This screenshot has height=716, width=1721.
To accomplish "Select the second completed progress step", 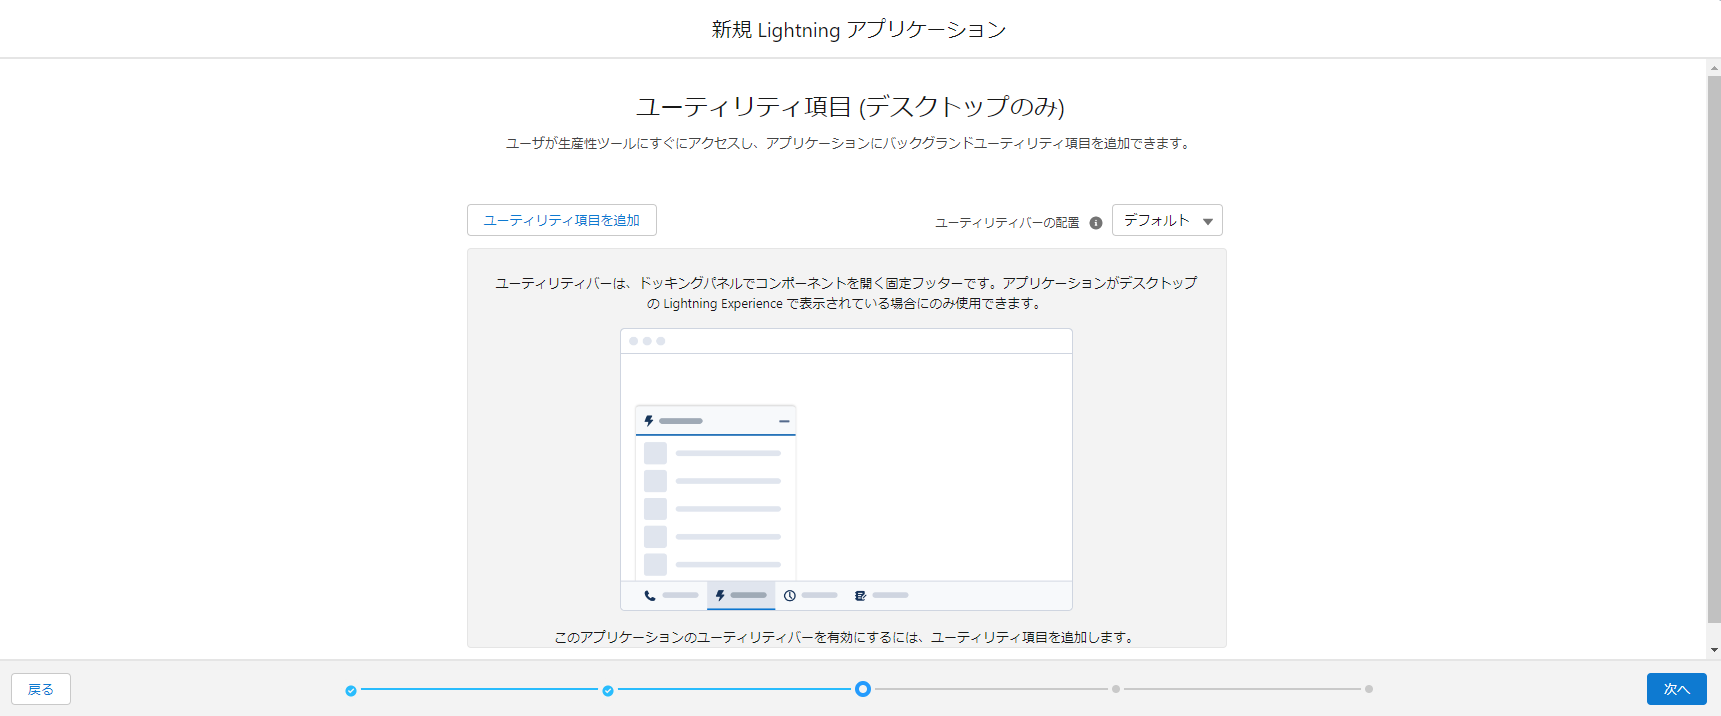I will (x=608, y=690).
